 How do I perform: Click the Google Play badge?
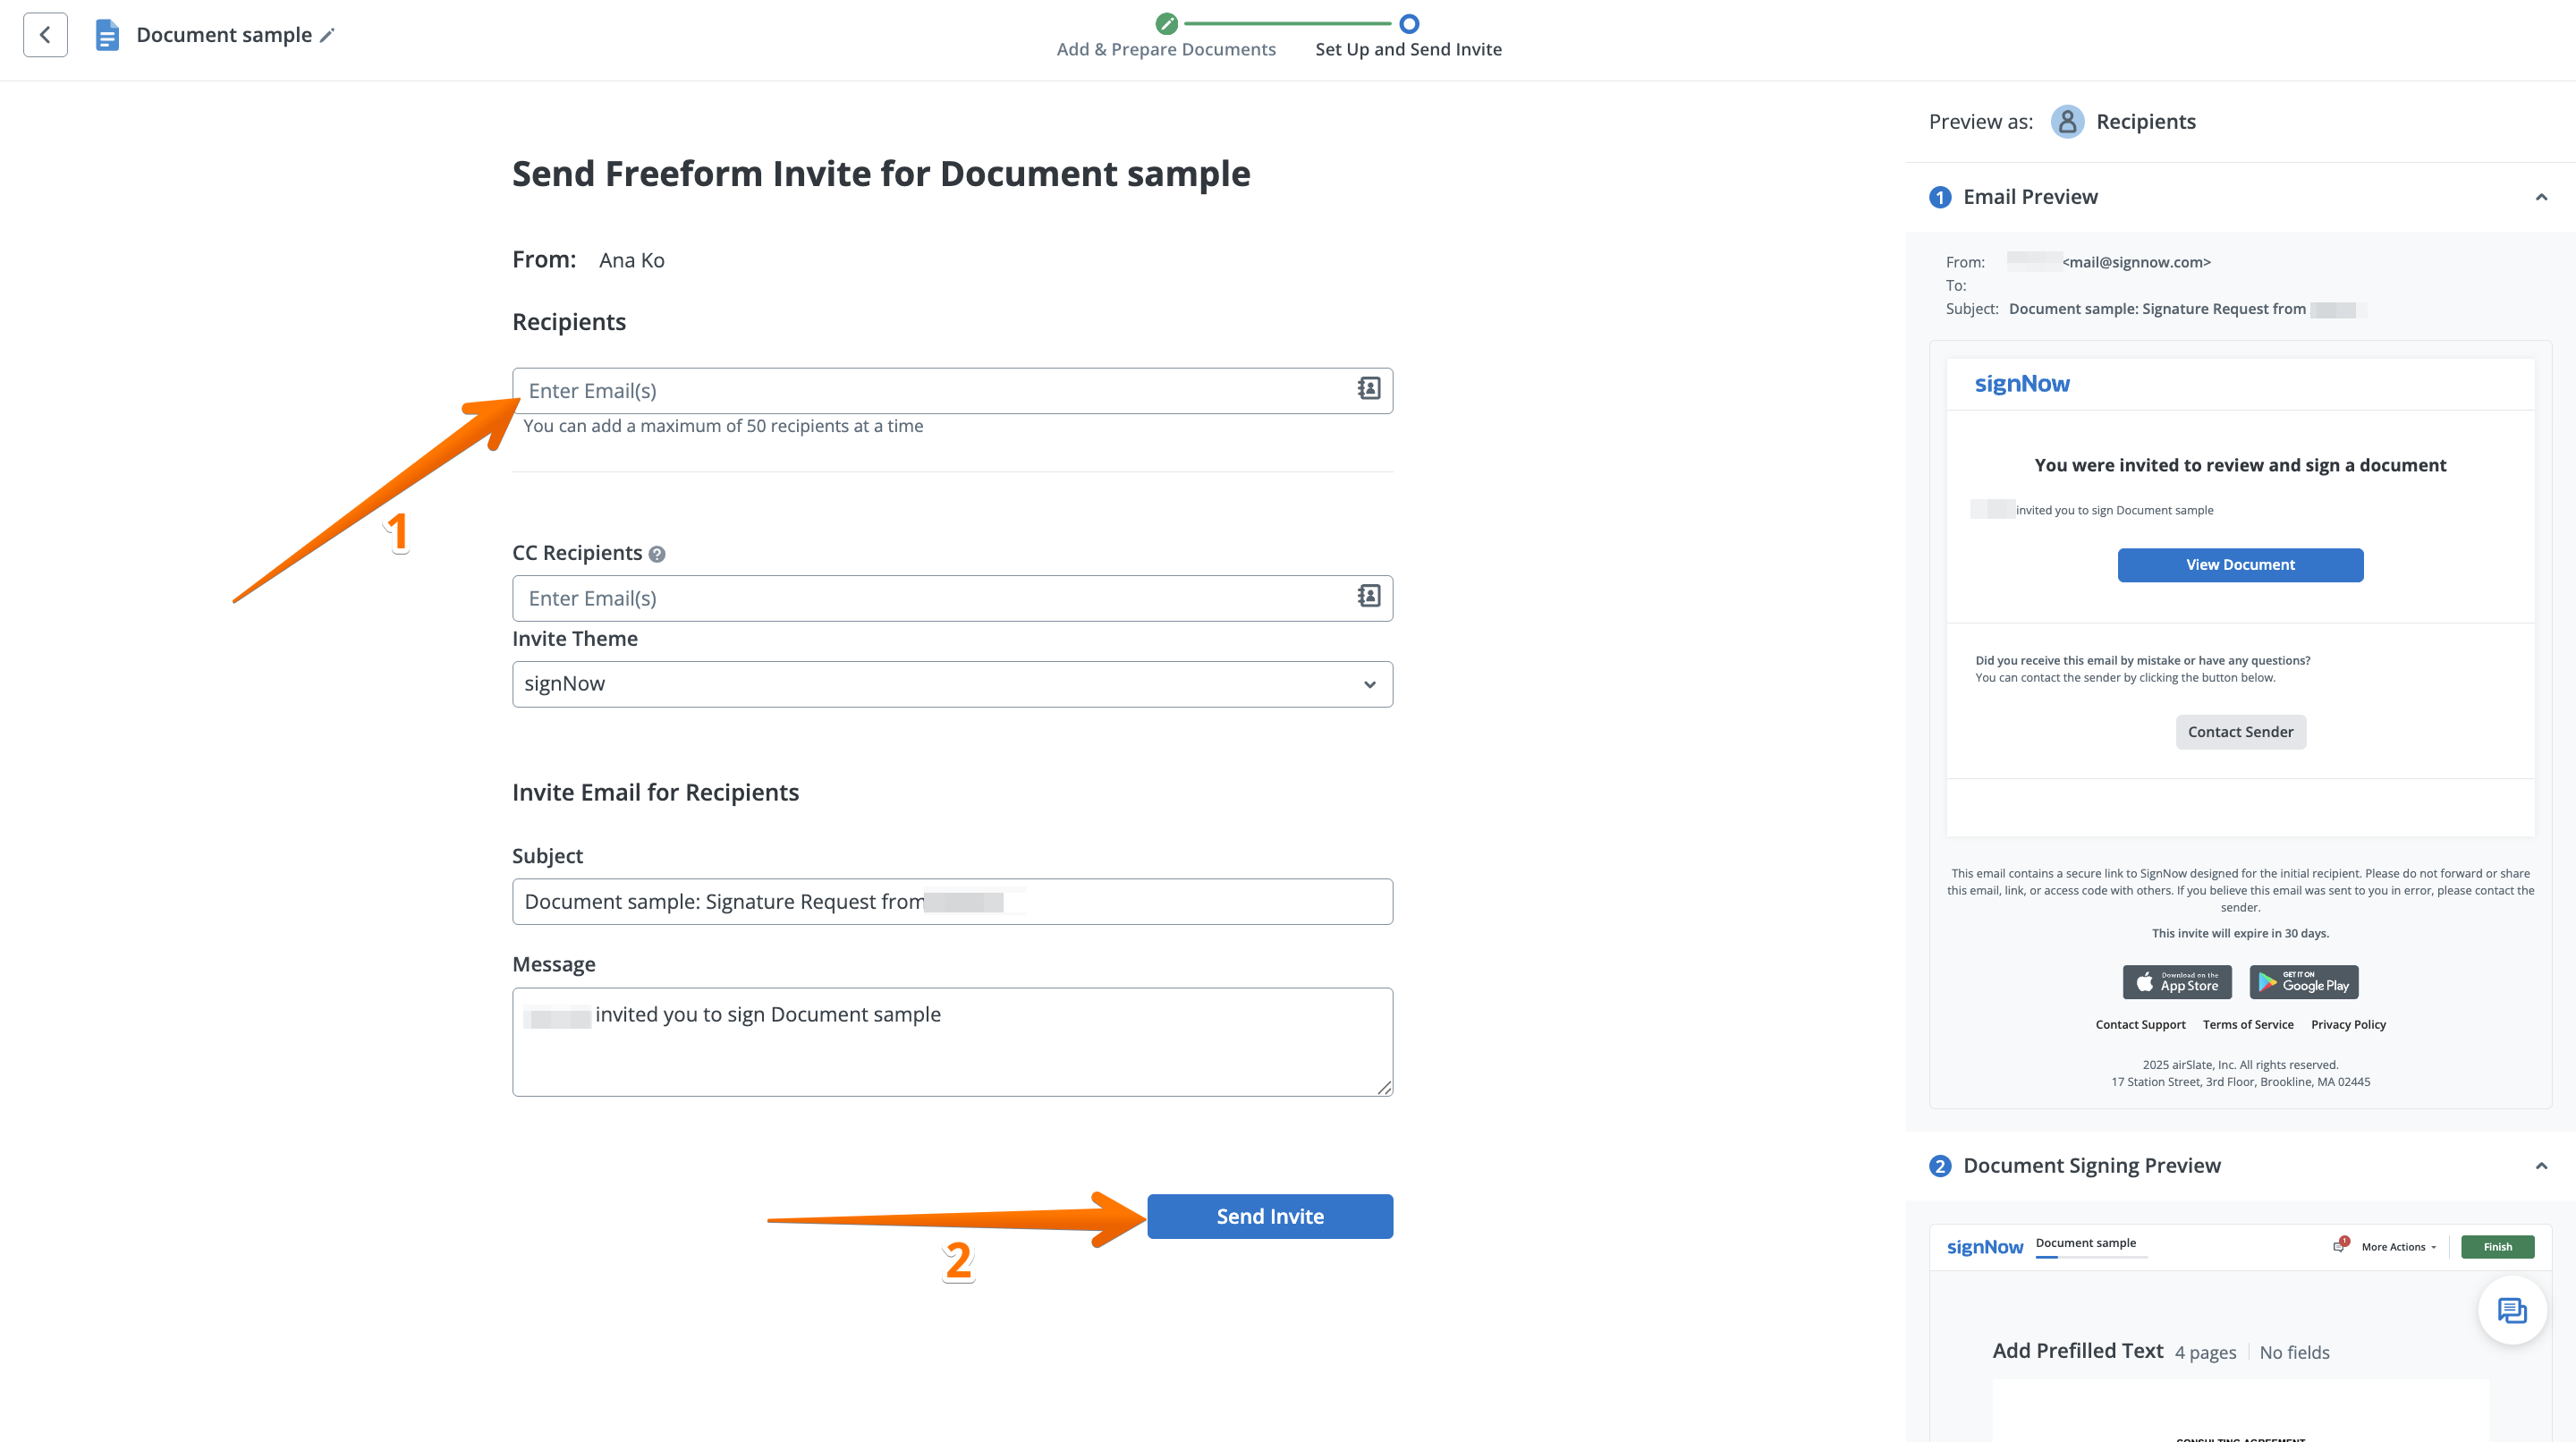[2303, 982]
